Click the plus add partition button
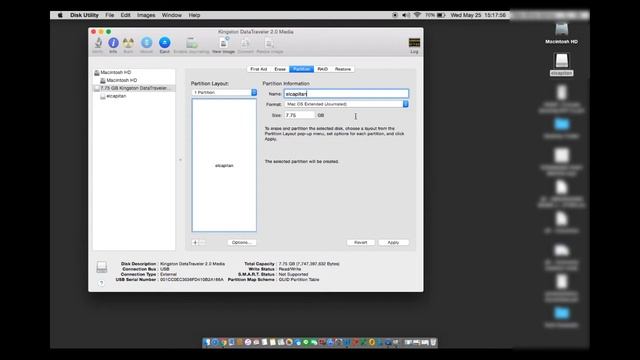The width and height of the screenshot is (640, 360). coord(195,242)
